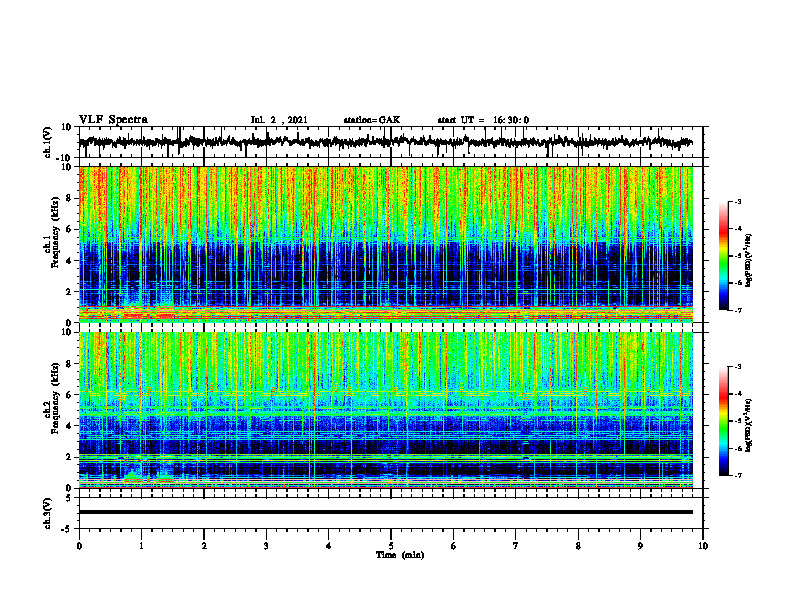Image resolution: width=792 pixels, height=612 pixels.
Task: Click the time axis tick label "8"
Action: coord(578,546)
